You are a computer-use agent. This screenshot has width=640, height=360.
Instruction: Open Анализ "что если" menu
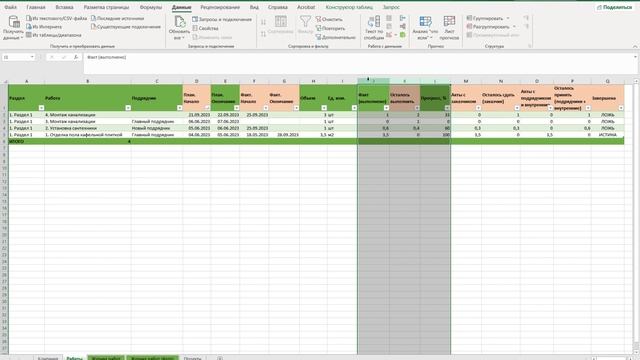click(x=425, y=28)
